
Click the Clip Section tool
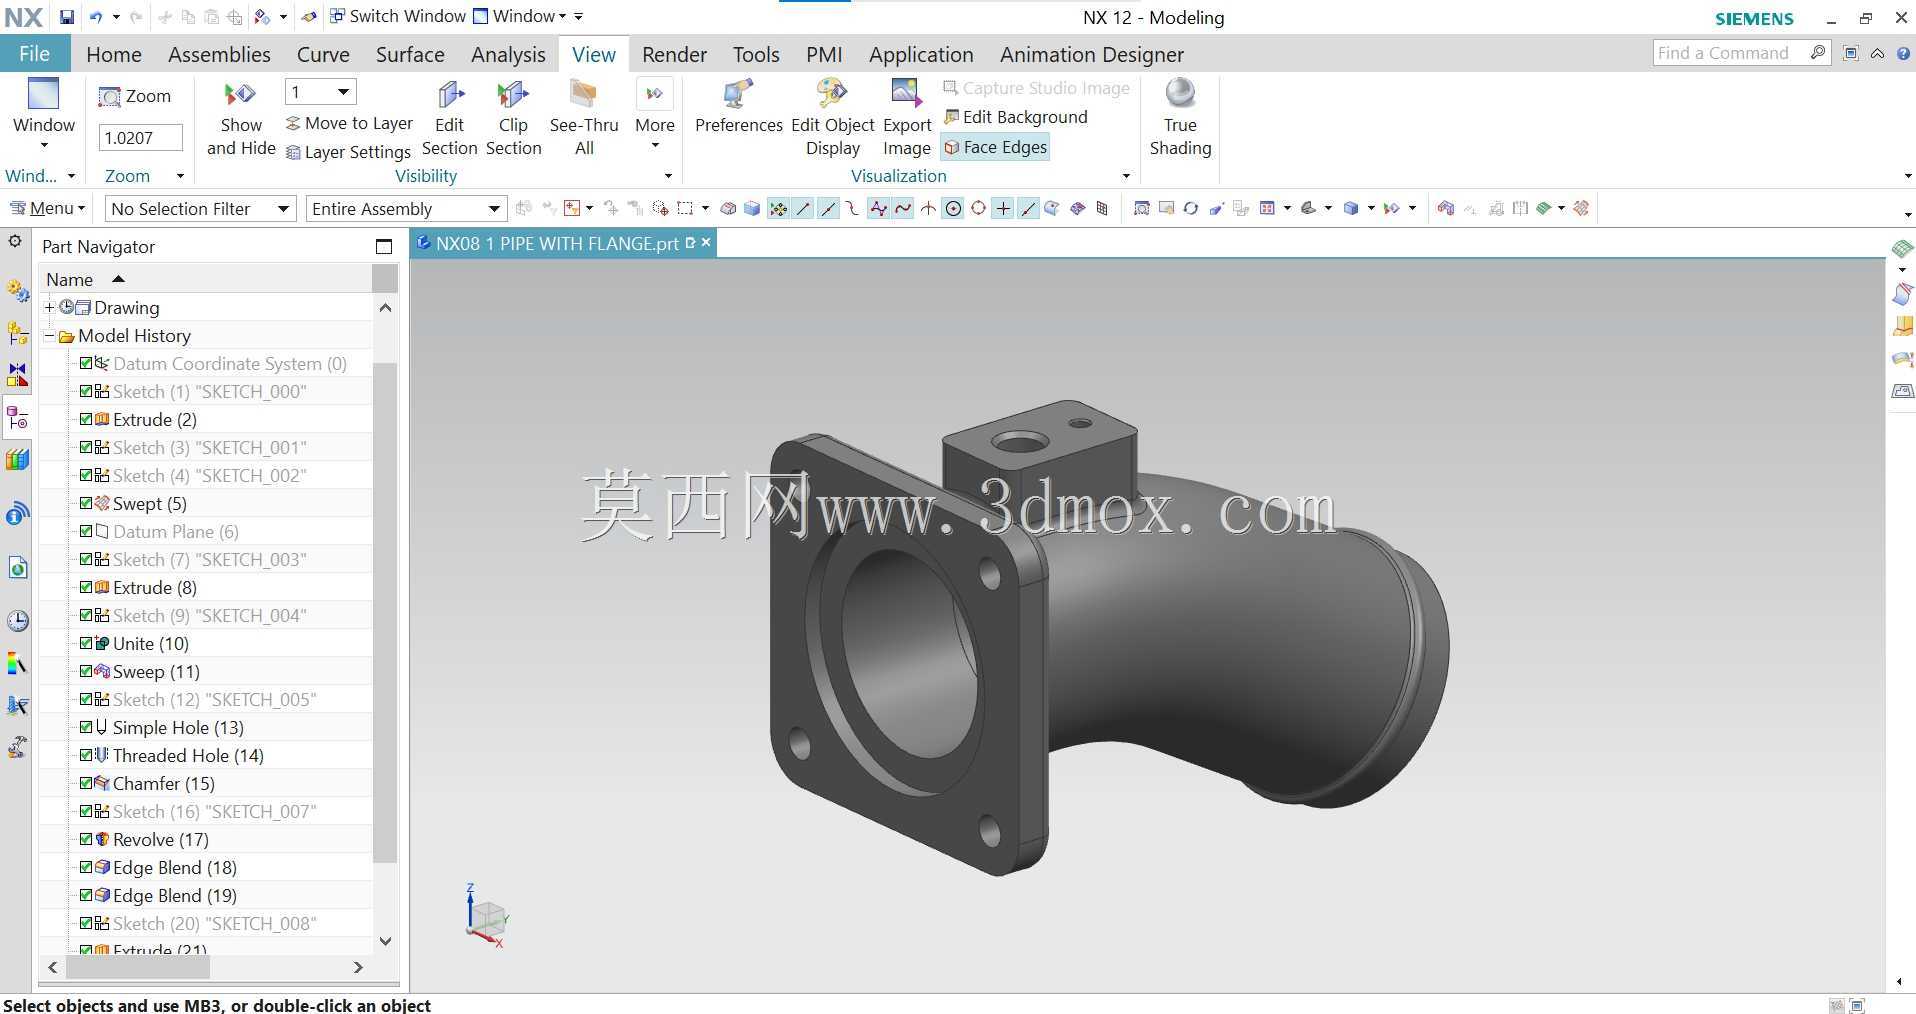tap(513, 119)
